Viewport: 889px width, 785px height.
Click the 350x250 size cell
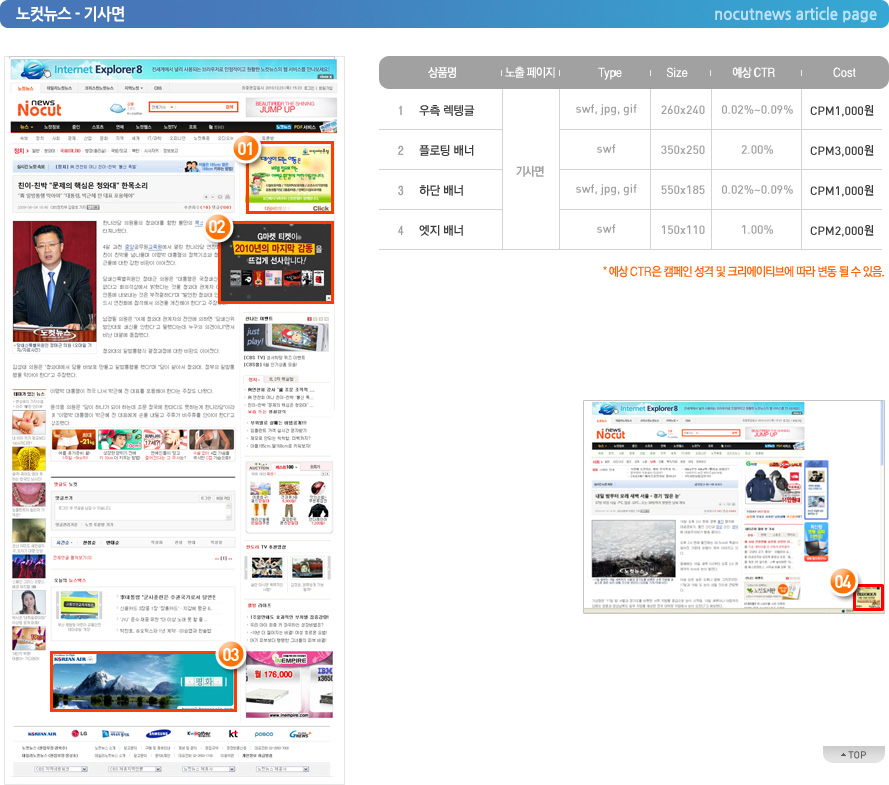coord(683,150)
